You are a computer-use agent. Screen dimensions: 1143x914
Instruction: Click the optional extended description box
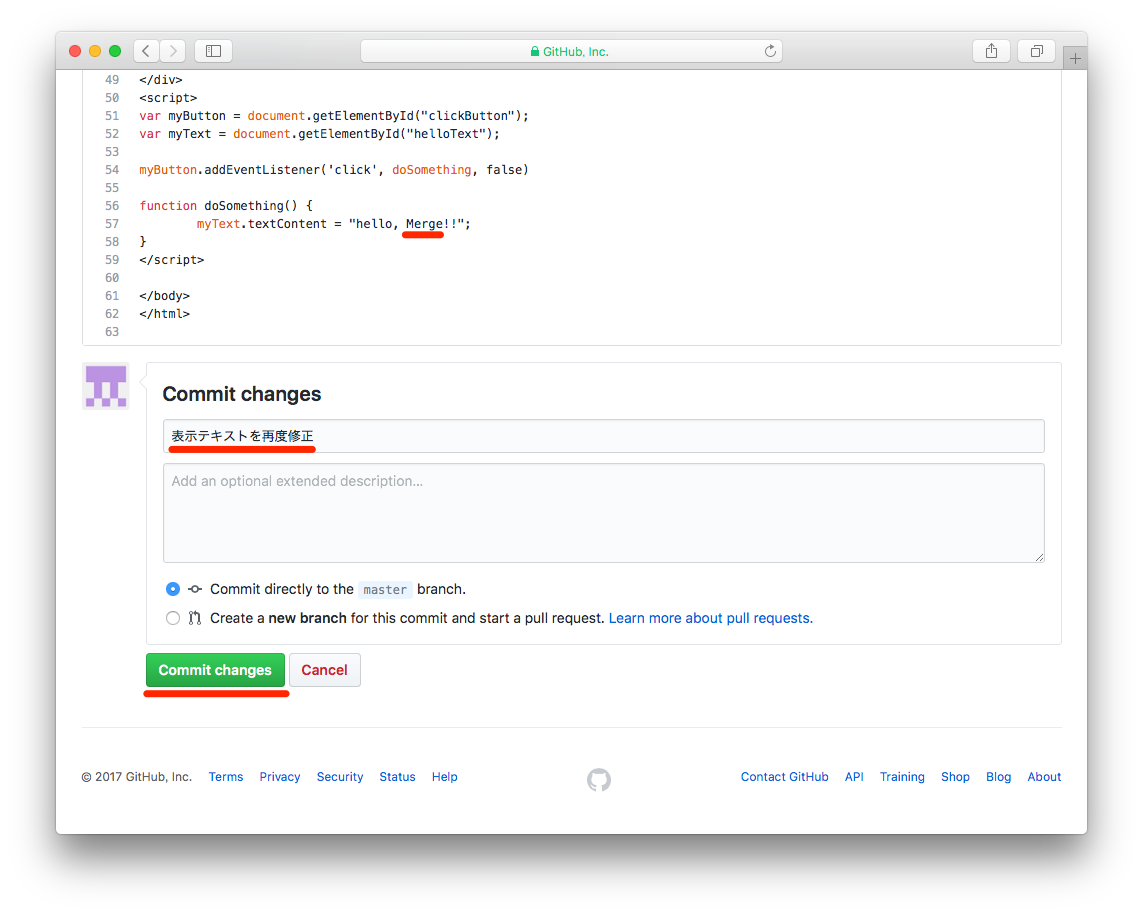point(604,512)
